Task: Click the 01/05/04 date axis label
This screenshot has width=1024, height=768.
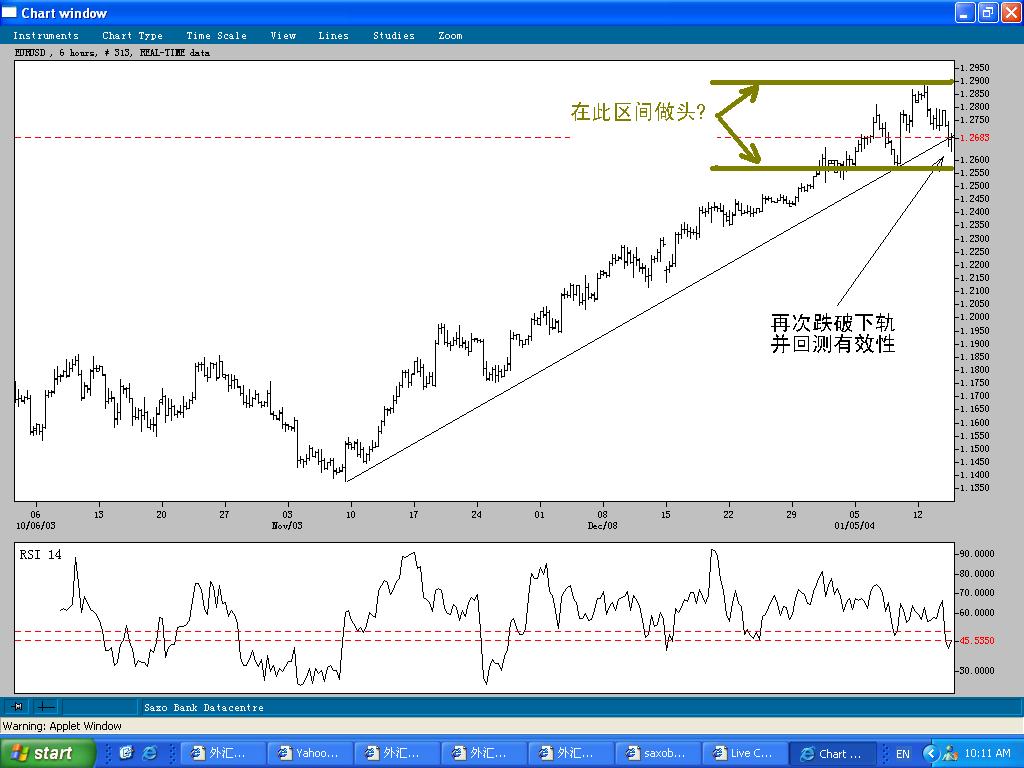Action: point(854,525)
